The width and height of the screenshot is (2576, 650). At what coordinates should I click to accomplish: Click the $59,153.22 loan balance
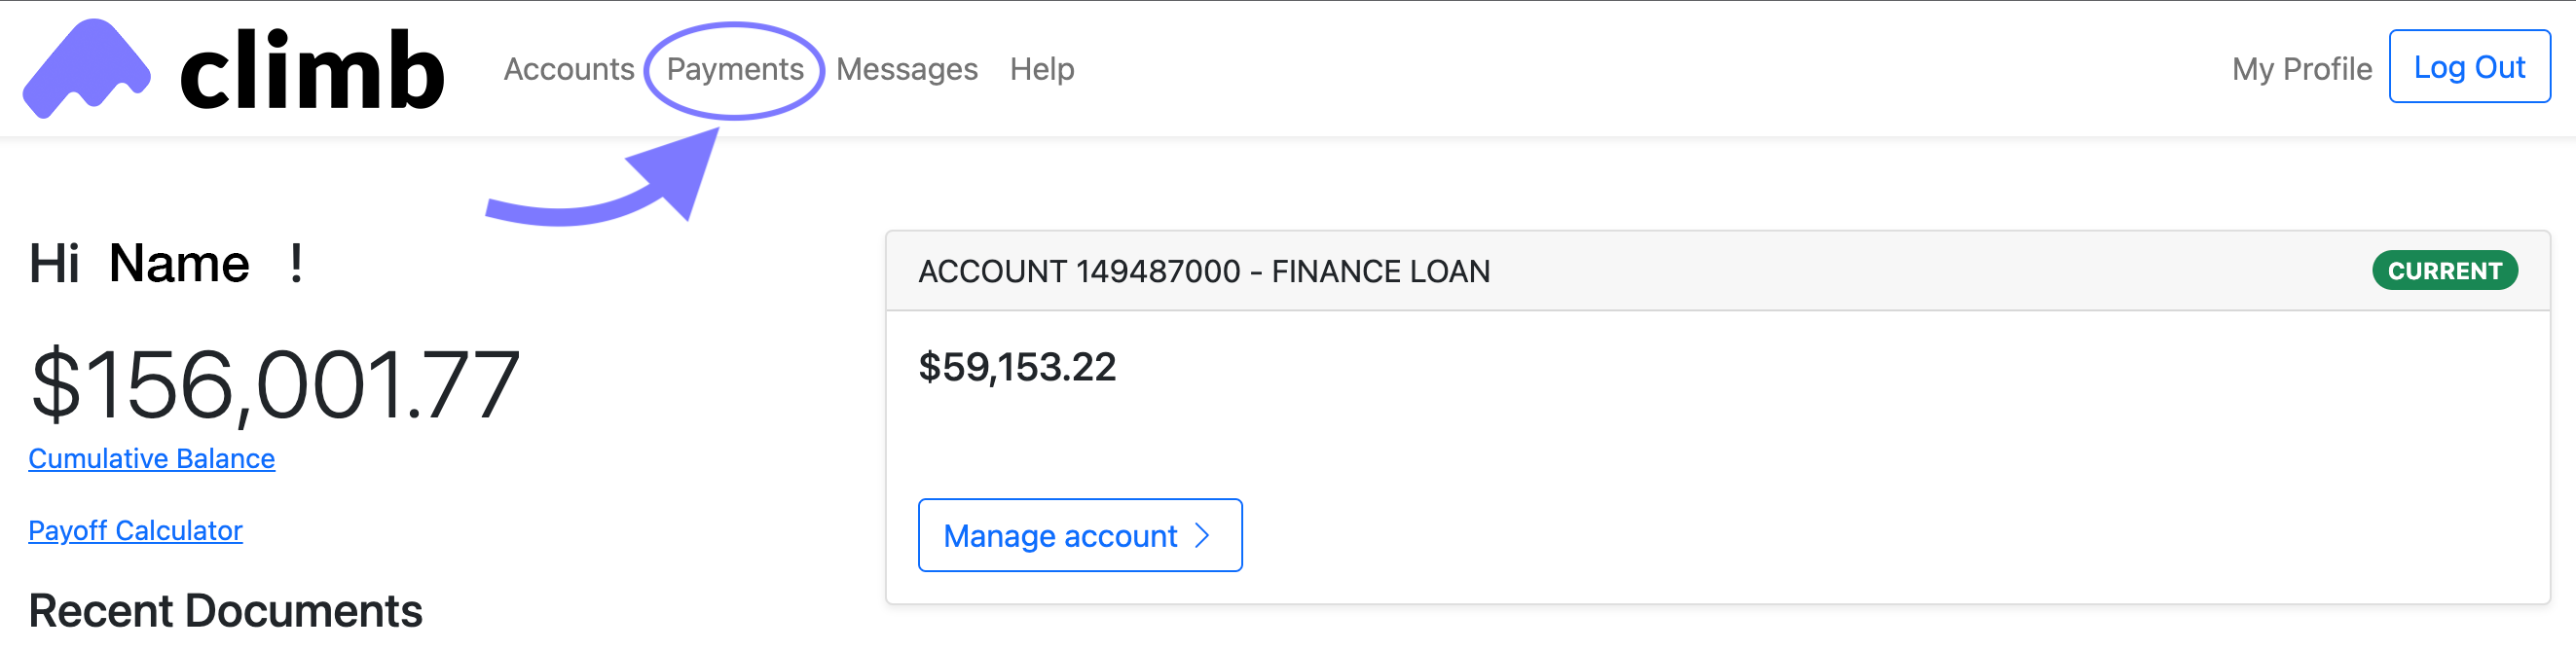[1016, 367]
